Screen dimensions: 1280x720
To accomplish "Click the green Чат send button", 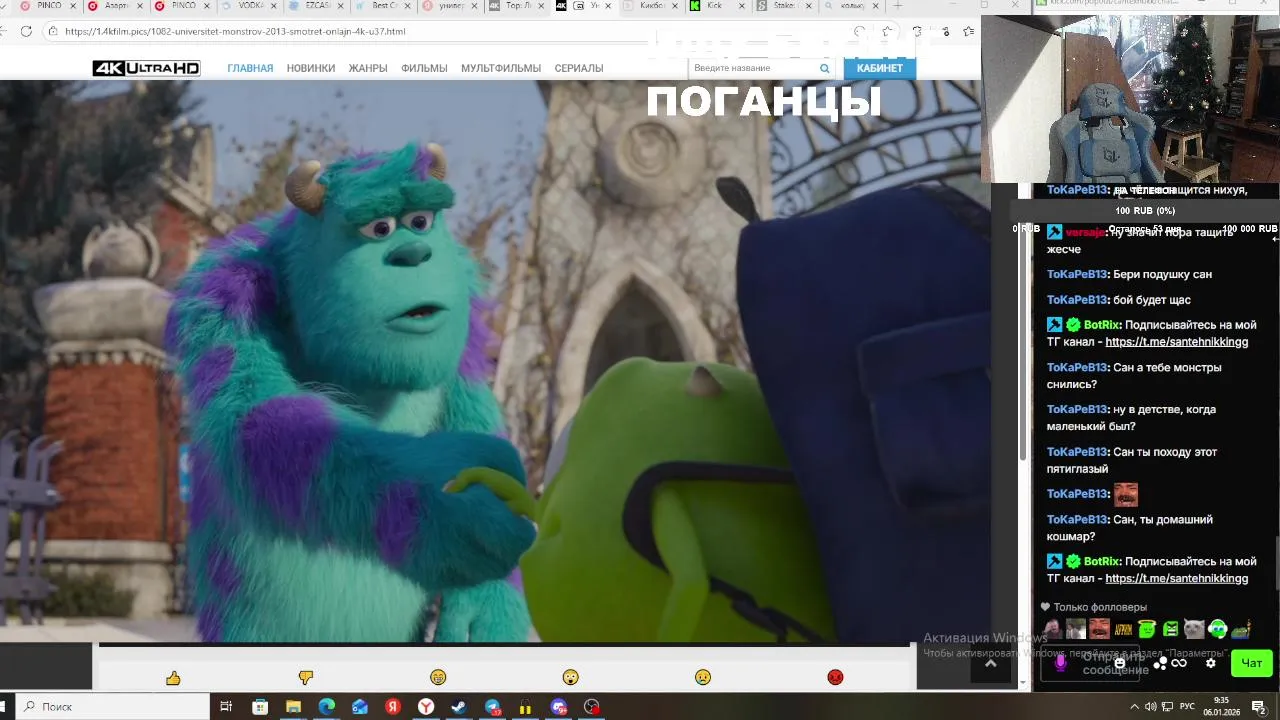I will click(1252, 663).
